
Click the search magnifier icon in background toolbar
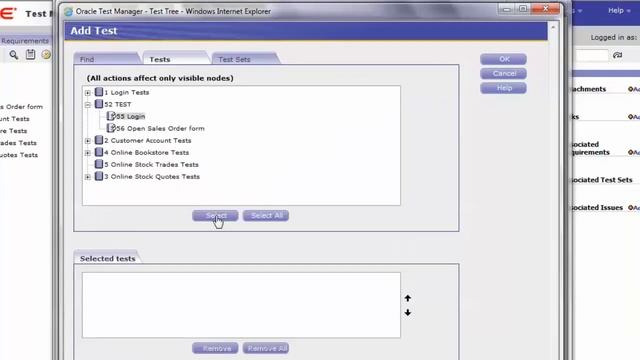point(13,54)
